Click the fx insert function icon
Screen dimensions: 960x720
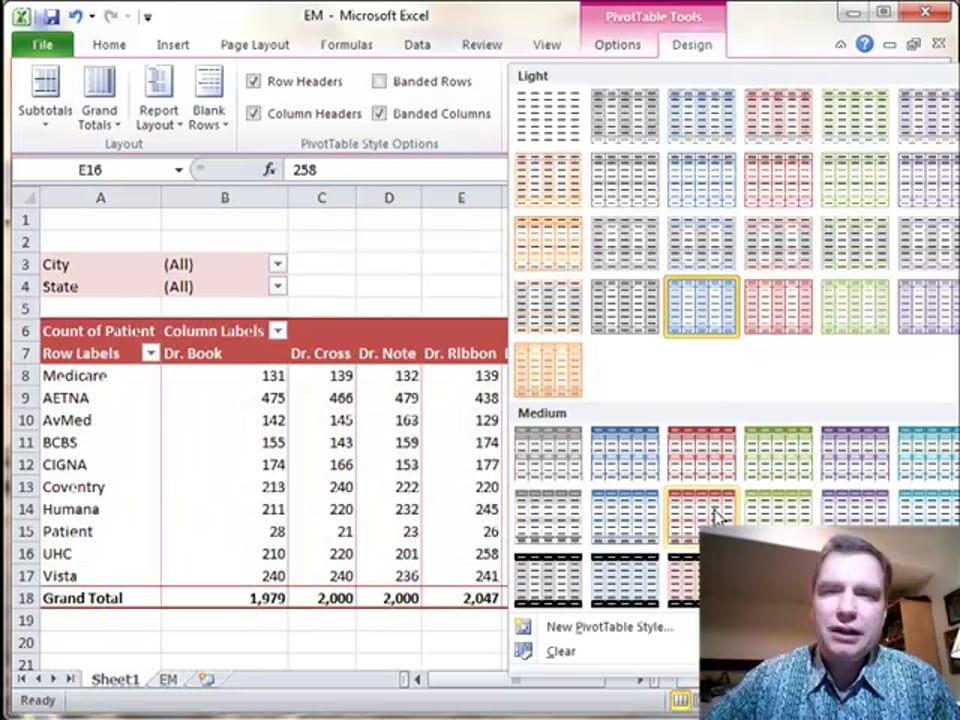tap(269, 170)
